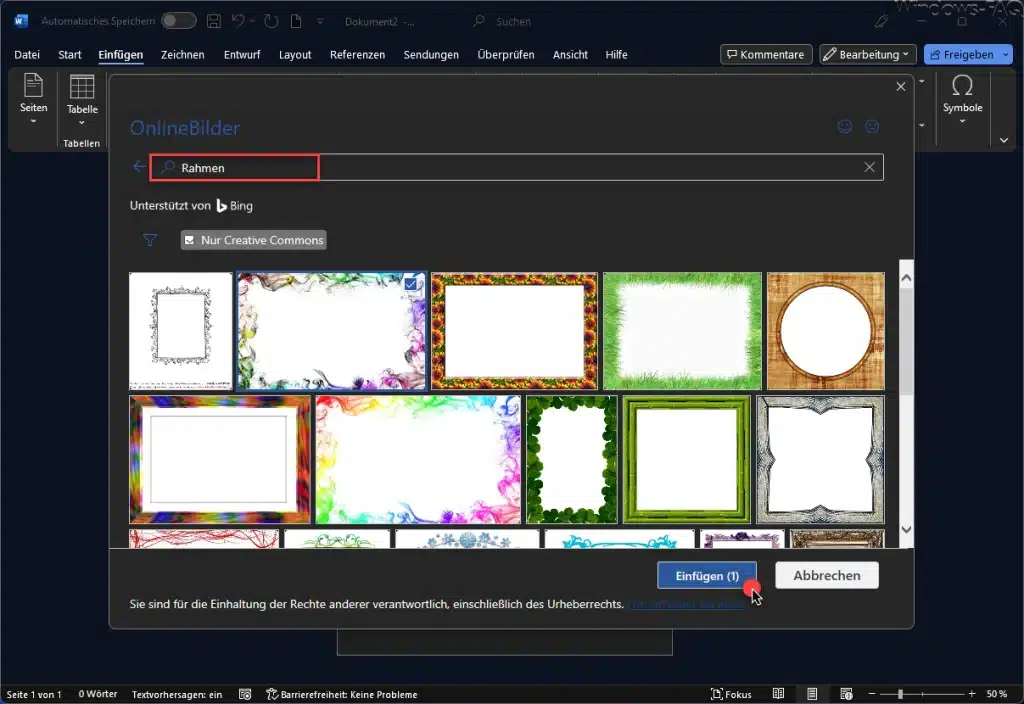Uncheck the selected colorful smoke frame checkbox
1024x704 pixels.
(x=411, y=283)
